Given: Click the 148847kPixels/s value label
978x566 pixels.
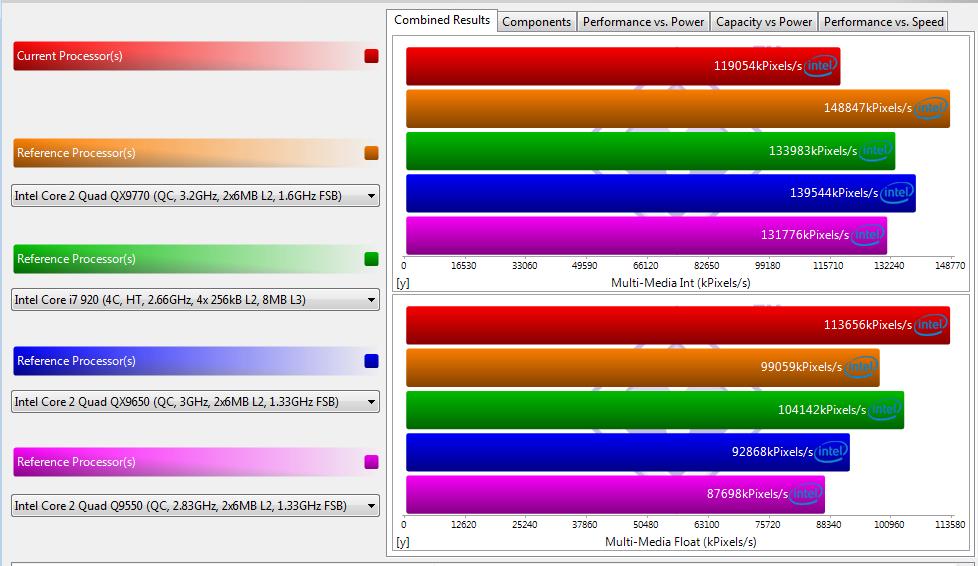Looking at the screenshot, I should pyautogui.click(x=868, y=108).
